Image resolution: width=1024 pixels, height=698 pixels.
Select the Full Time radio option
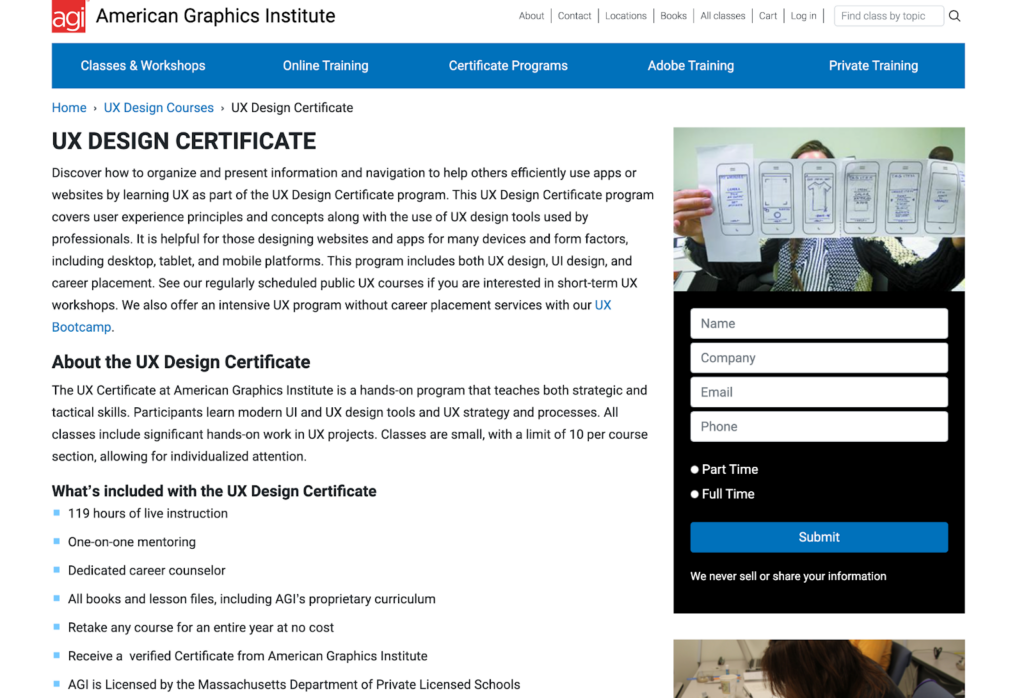tap(694, 494)
